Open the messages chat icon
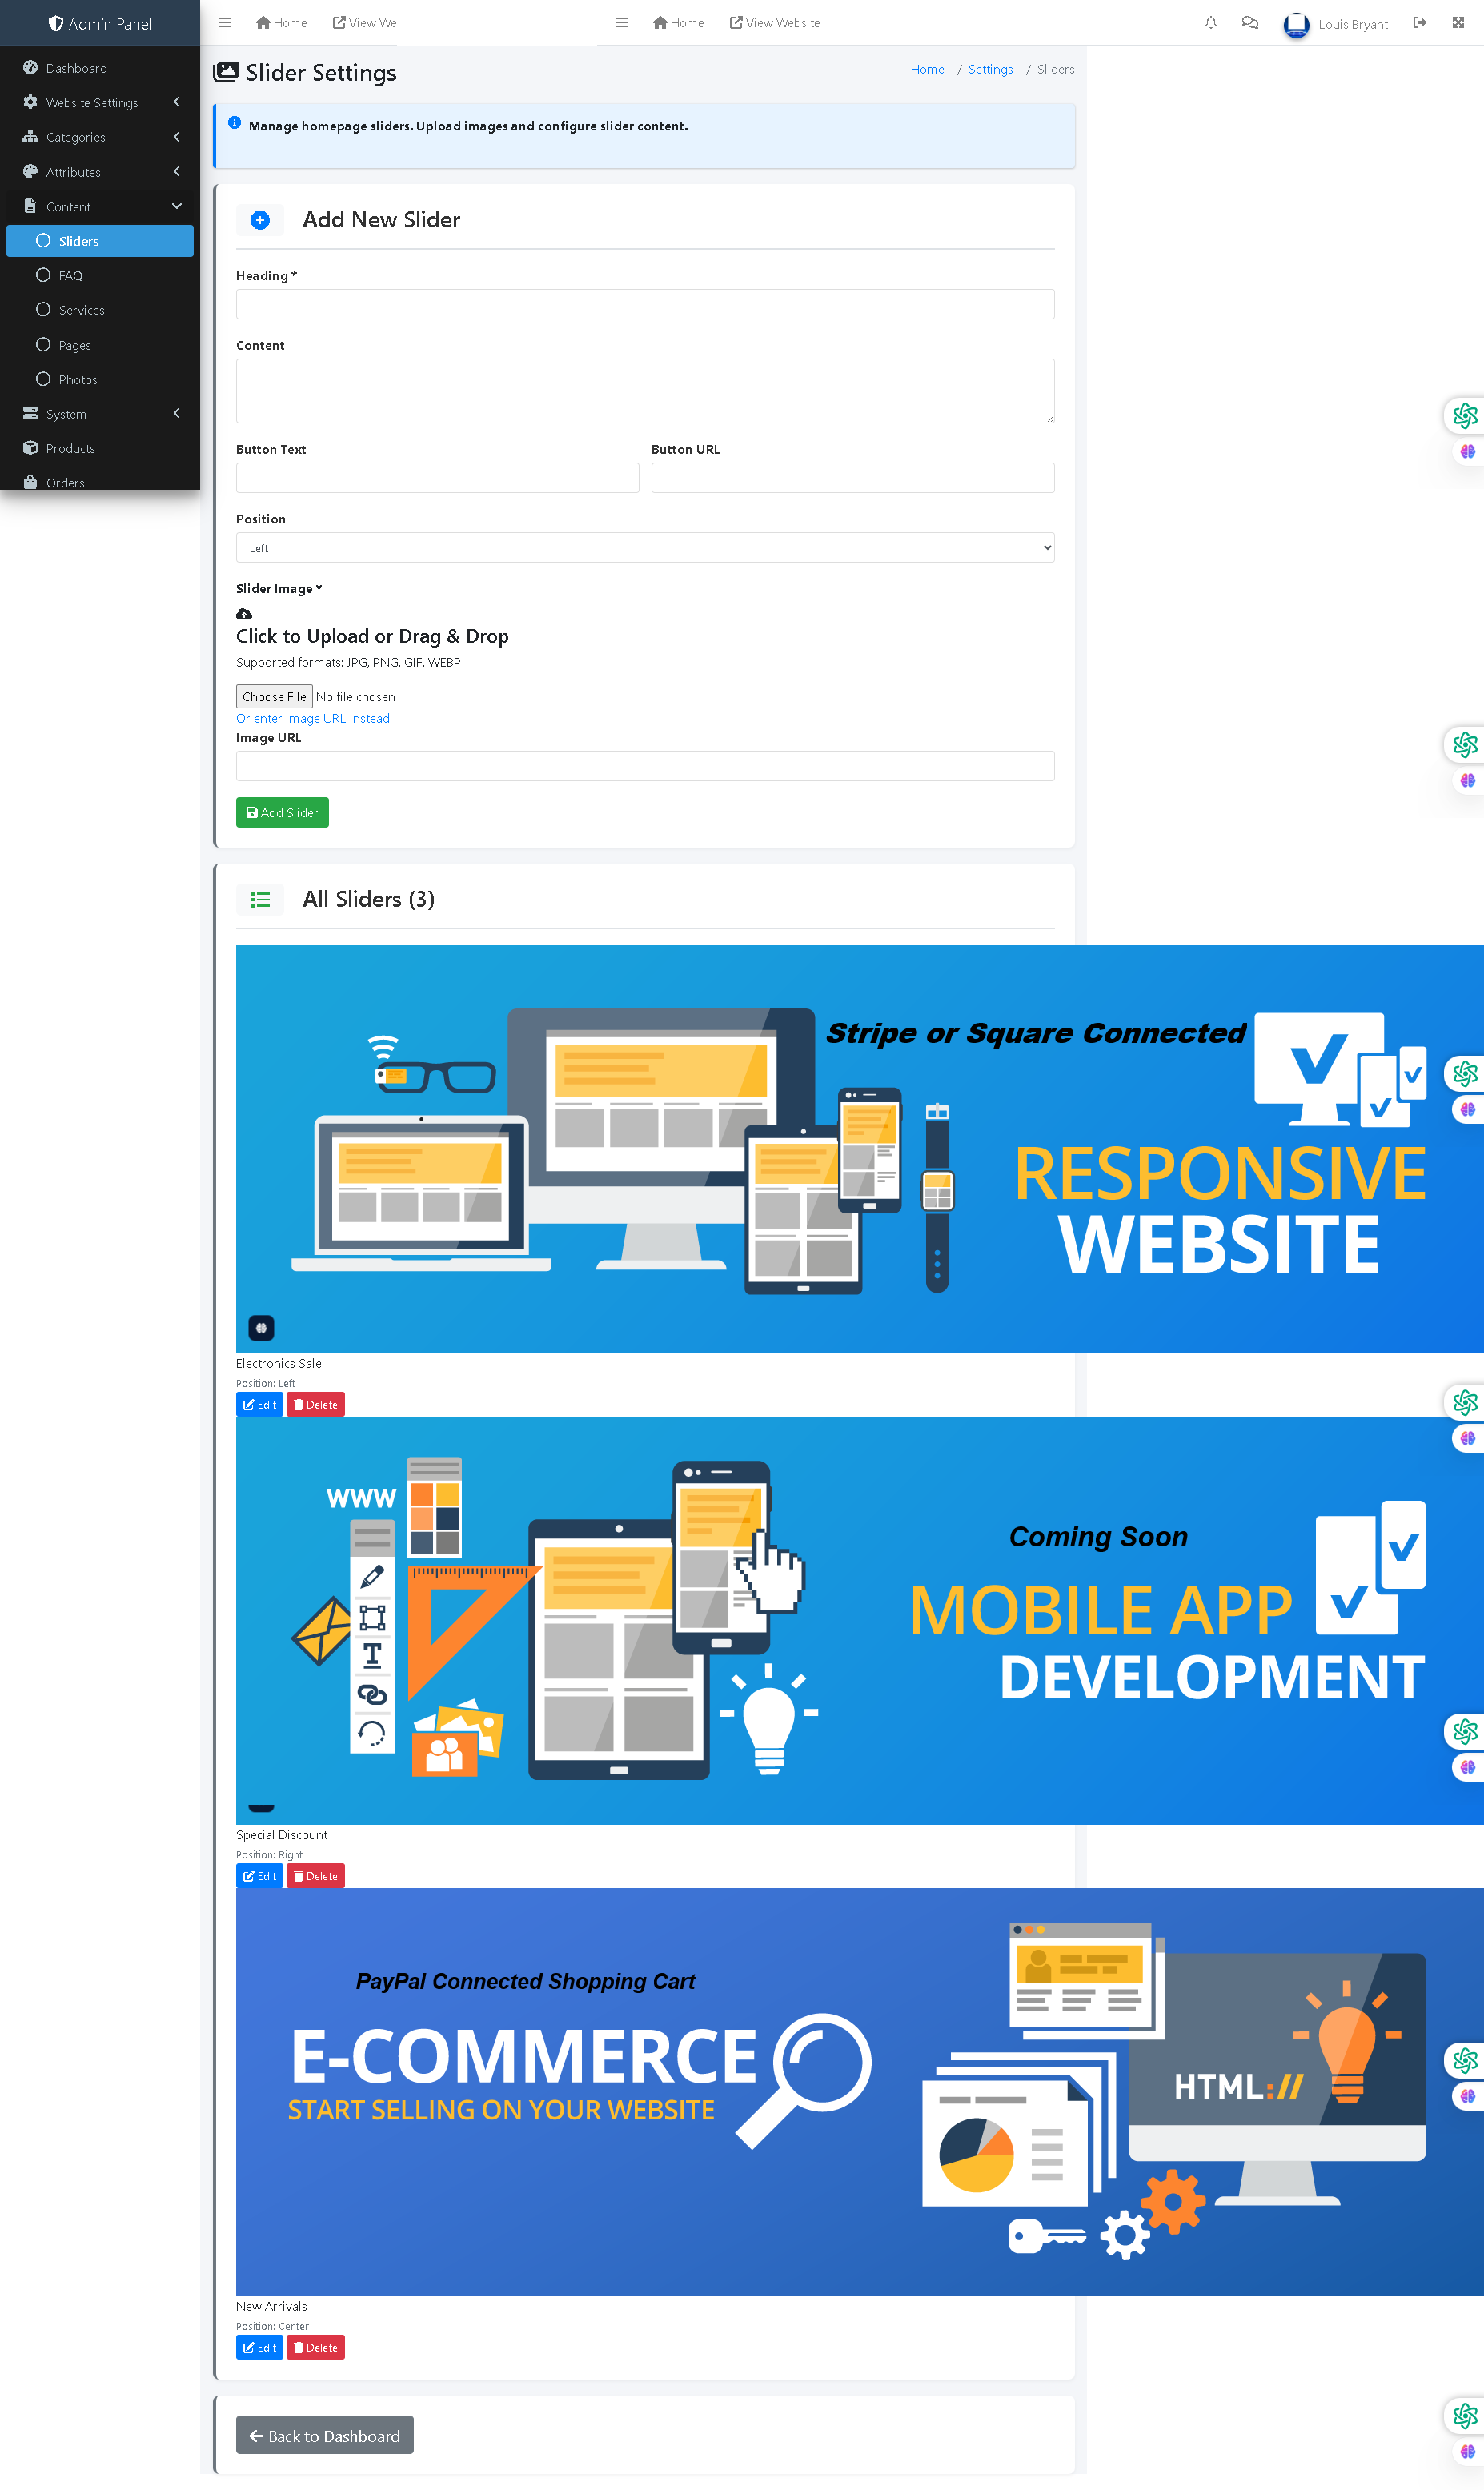The height and width of the screenshot is (2490, 1484). (1249, 22)
